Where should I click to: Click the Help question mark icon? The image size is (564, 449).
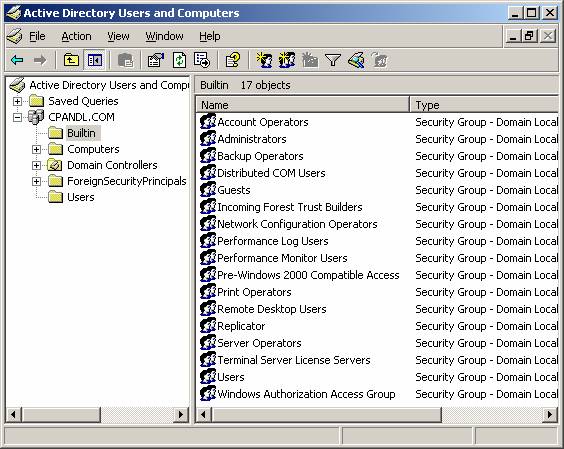click(233, 60)
